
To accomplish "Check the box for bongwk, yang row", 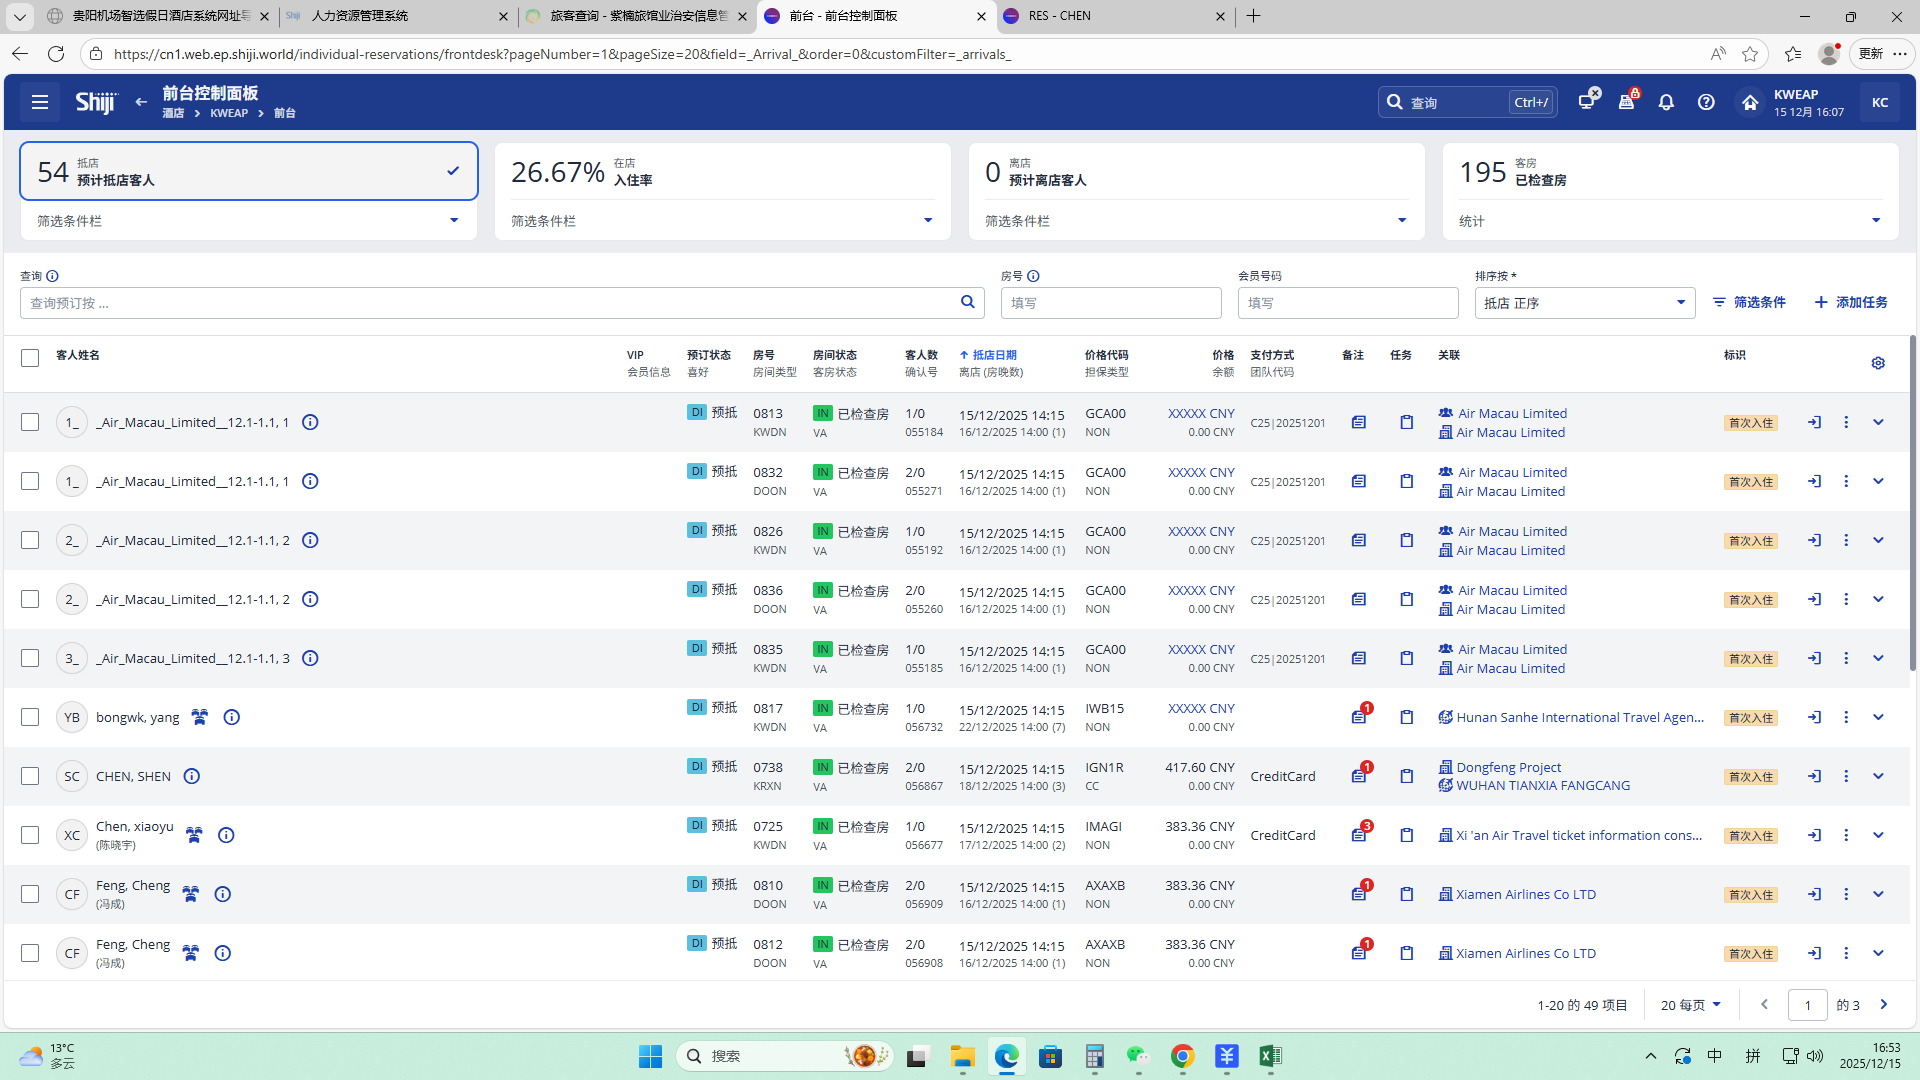I will pyautogui.click(x=30, y=717).
